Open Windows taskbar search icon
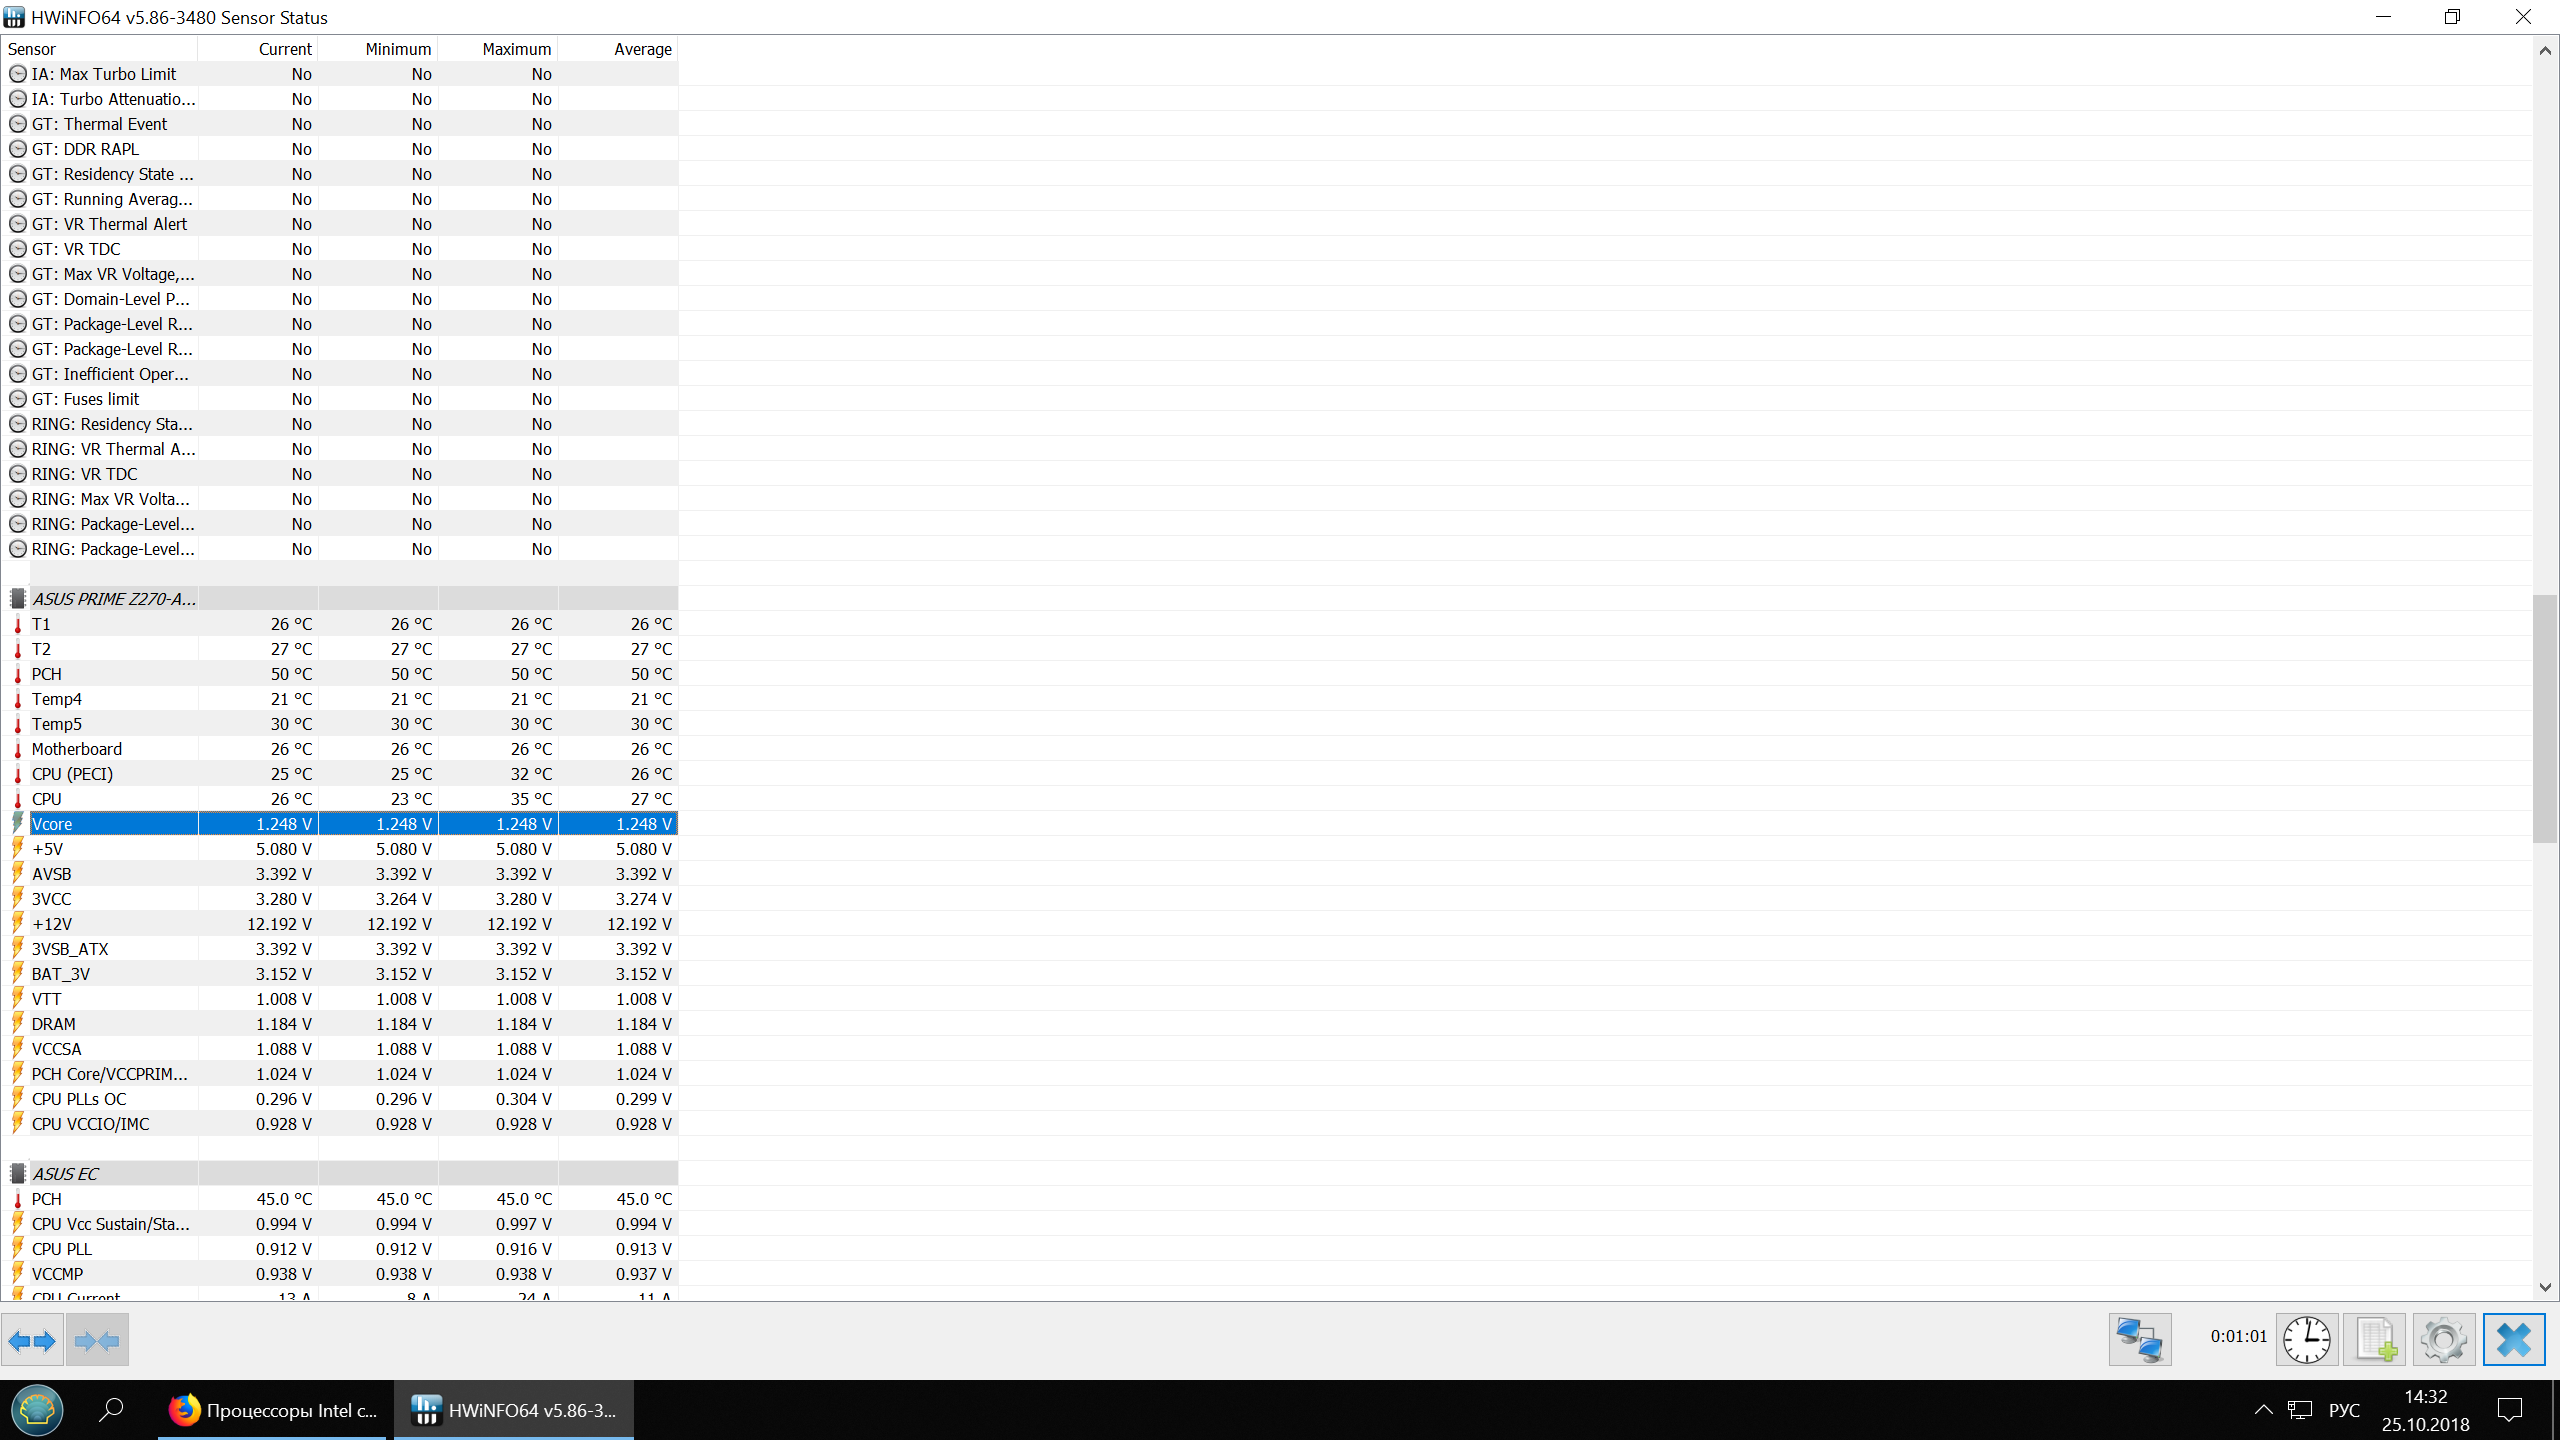2560x1440 pixels. [x=111, y=1410]
